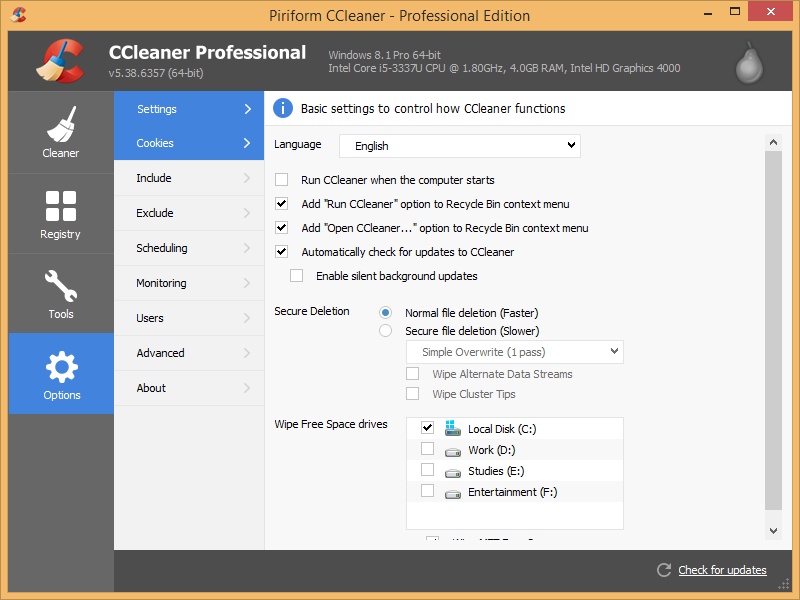This screenshot has width=800, height=600.
Task: Select Normal file deletion (Faster)
Action: 386,312
